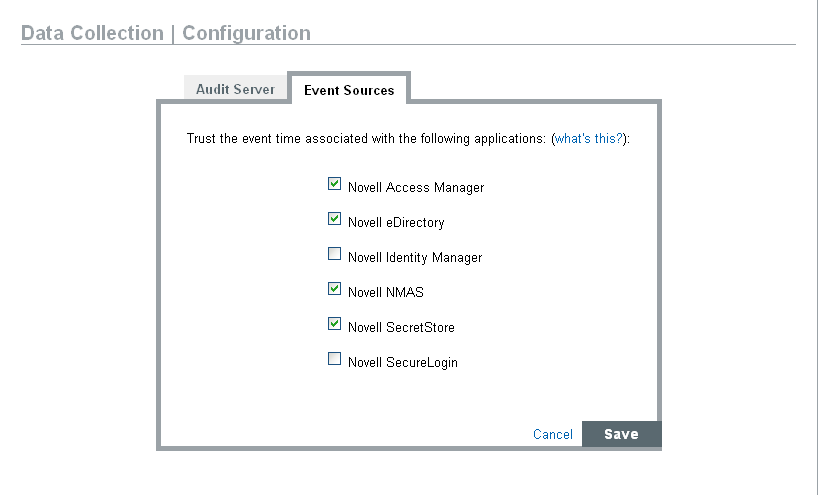Toggle off the Novell SecretStore checkbox
The height and width of the screenshot is (495, 818).
334,324
